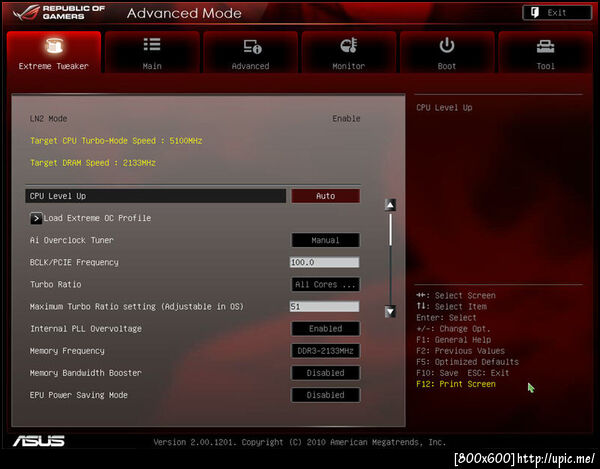The image size is (600, 469).
Task: Click the Main tab list icon
Action: pos(152,44)
